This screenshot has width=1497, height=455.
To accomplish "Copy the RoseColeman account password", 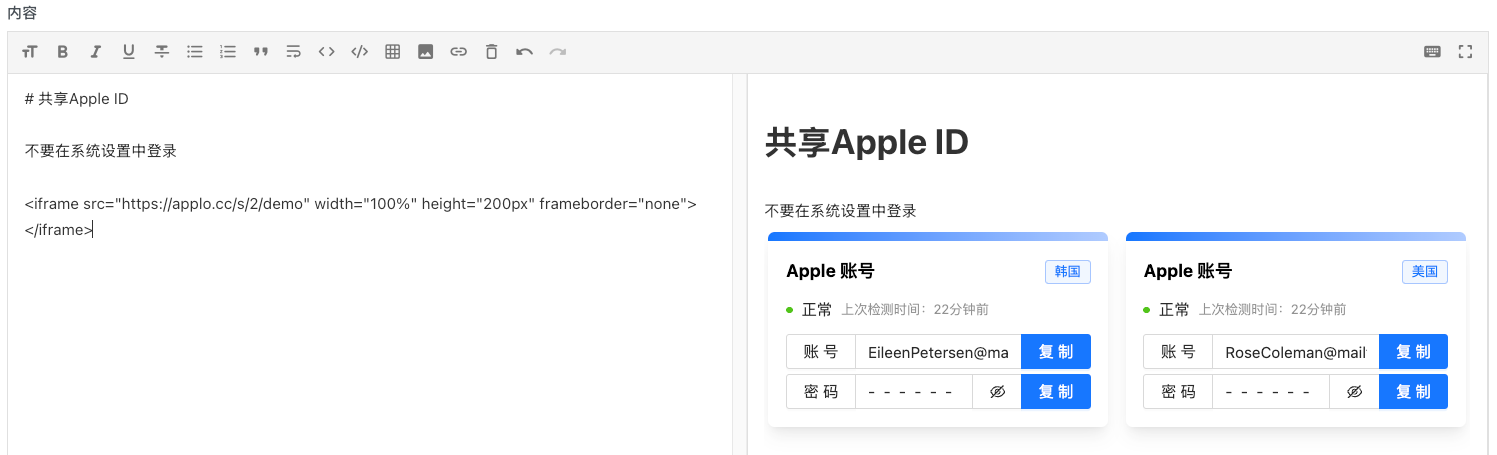I will tap(1412, 392).
